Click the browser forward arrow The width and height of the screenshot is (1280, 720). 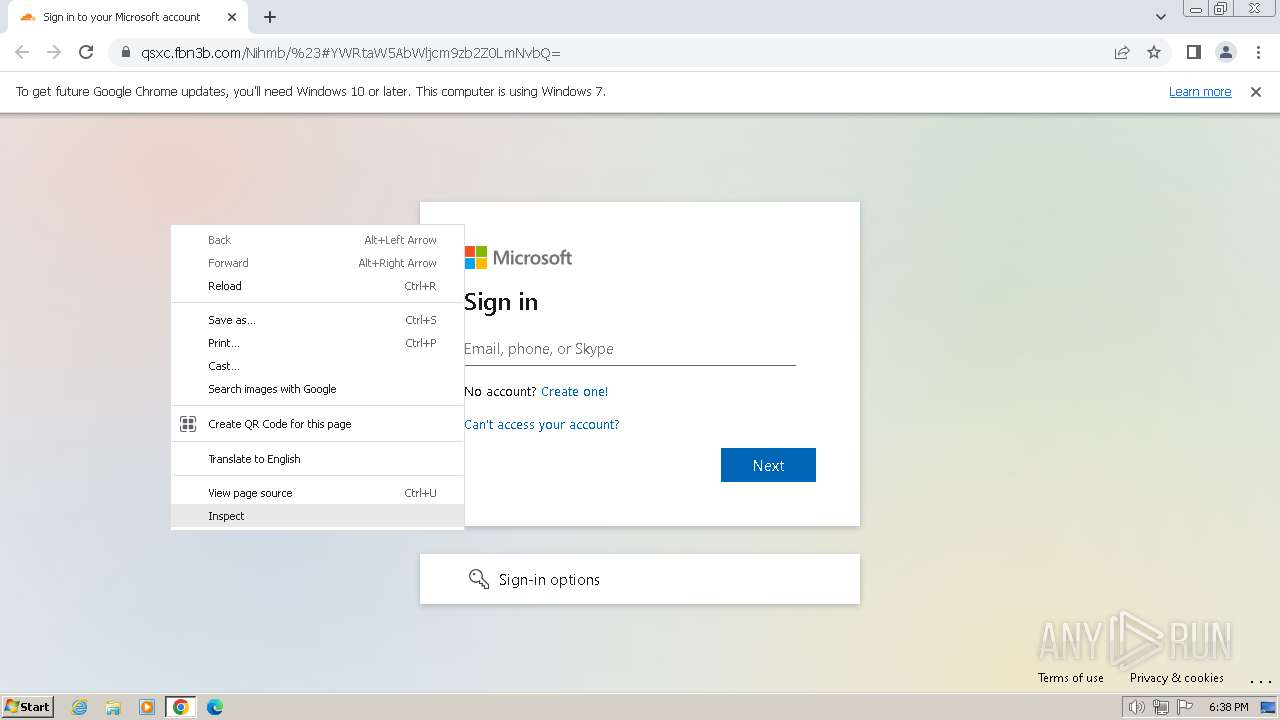click(x=54, y=52)
